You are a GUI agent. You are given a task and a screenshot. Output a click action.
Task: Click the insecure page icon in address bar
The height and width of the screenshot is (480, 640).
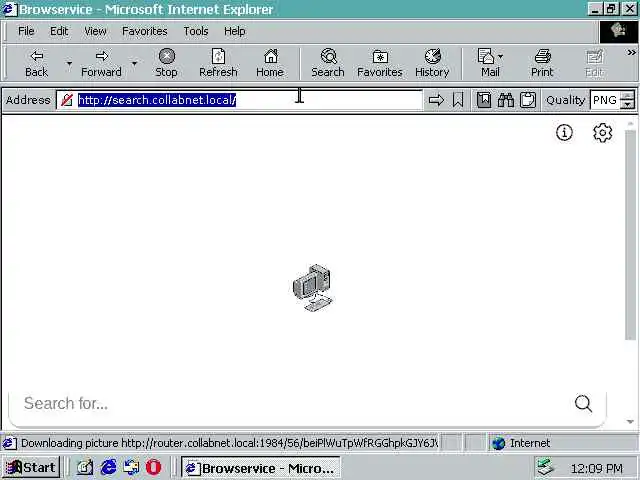[67, 100]
